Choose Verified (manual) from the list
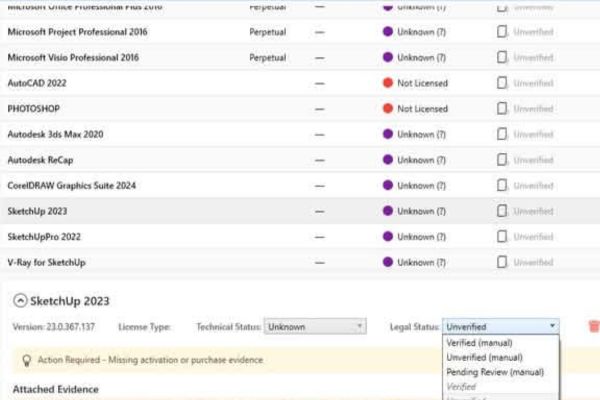Screen dimensions: 600x400 click(479, 343)
